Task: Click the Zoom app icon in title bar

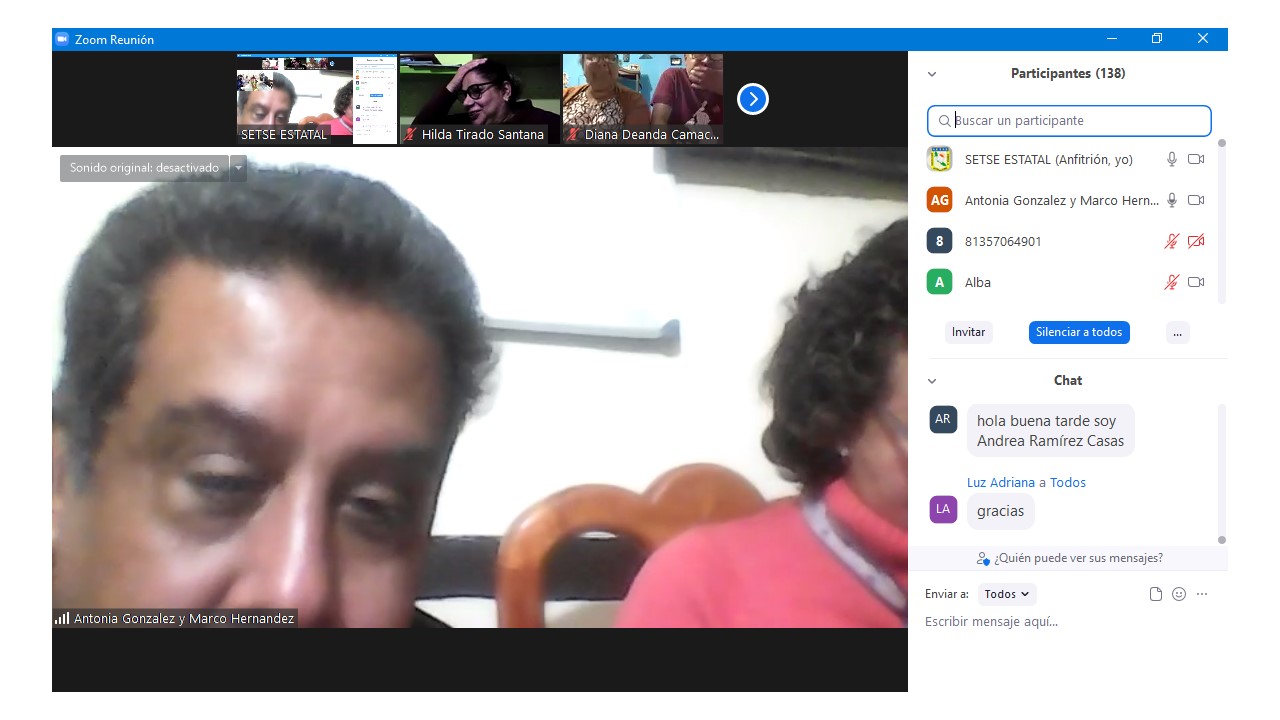Action: point(62,39)
